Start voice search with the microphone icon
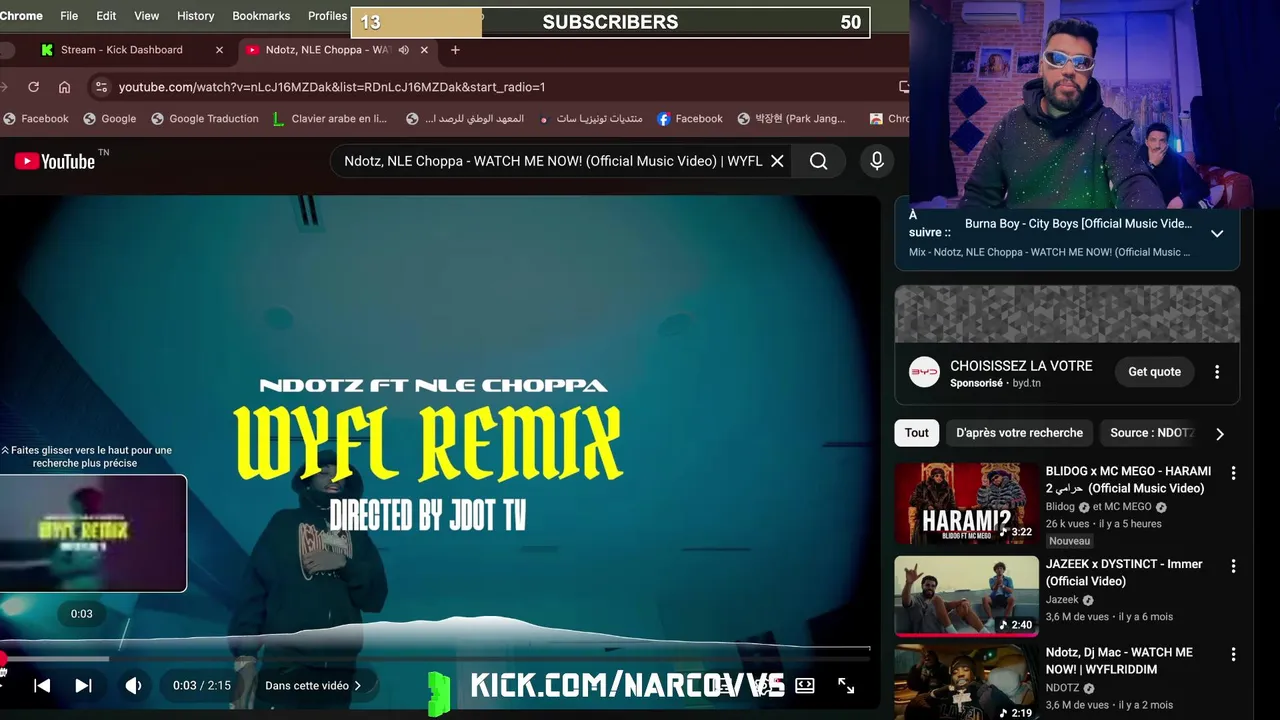The image size is (1280, 720). click(x=877, y=161)
